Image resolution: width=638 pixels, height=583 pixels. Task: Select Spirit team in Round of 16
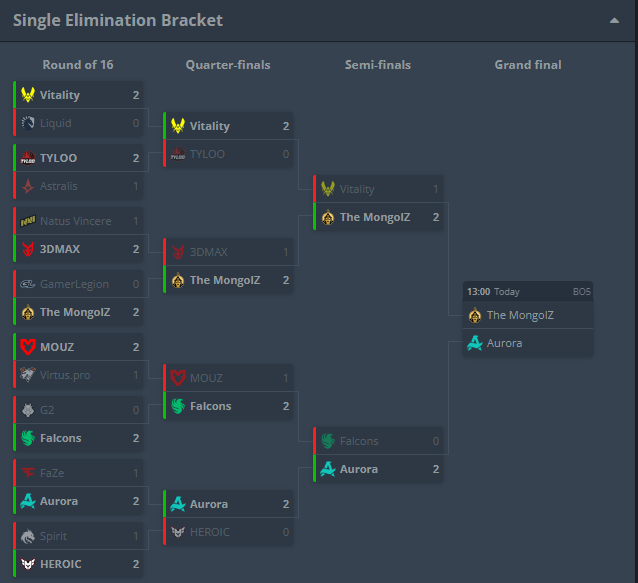click(78, 536)
